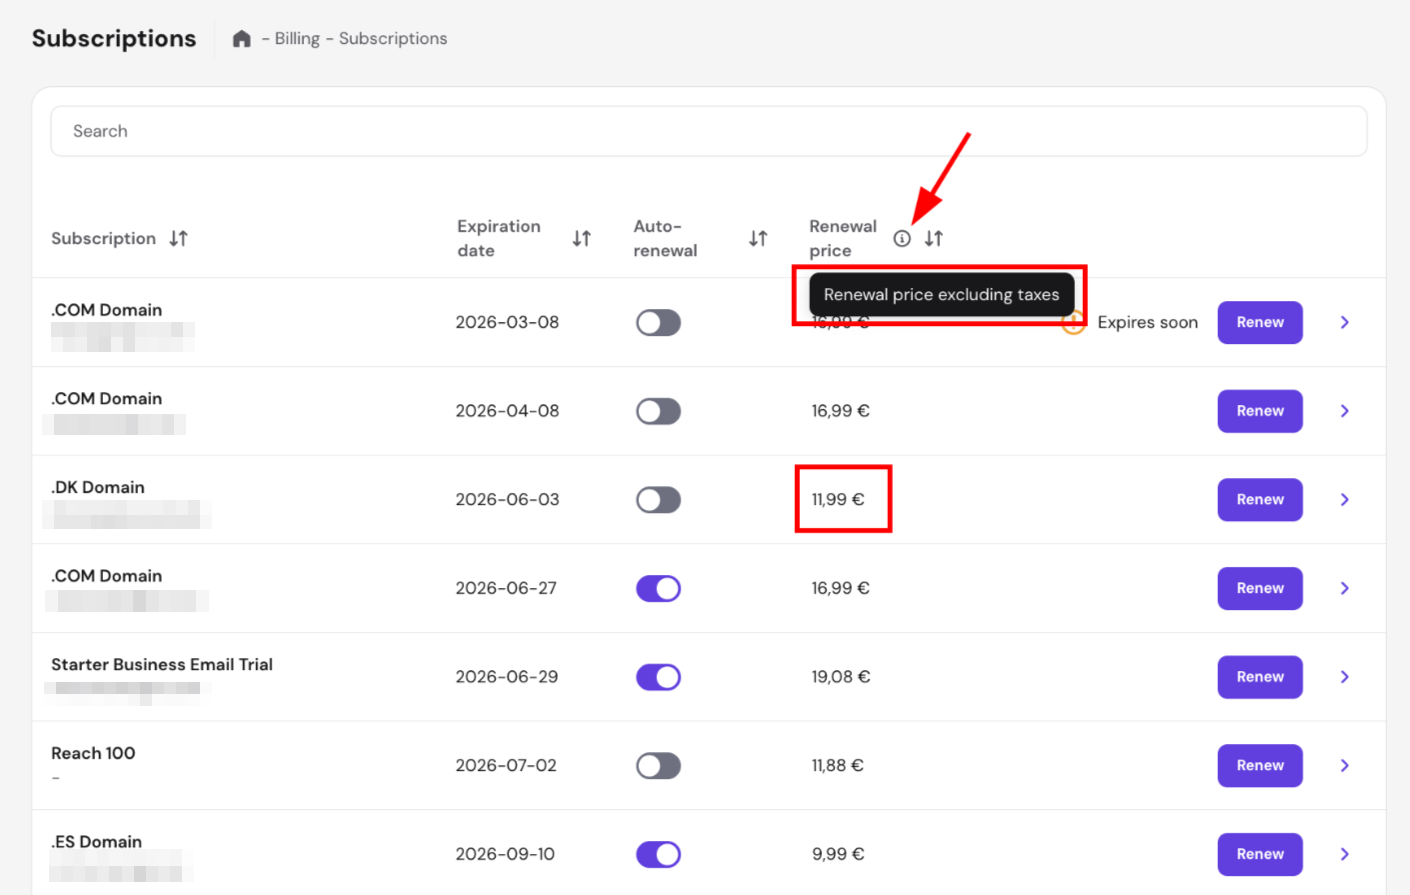
Task: Open details chevron for Reach 100
Action: [1344, 766]
